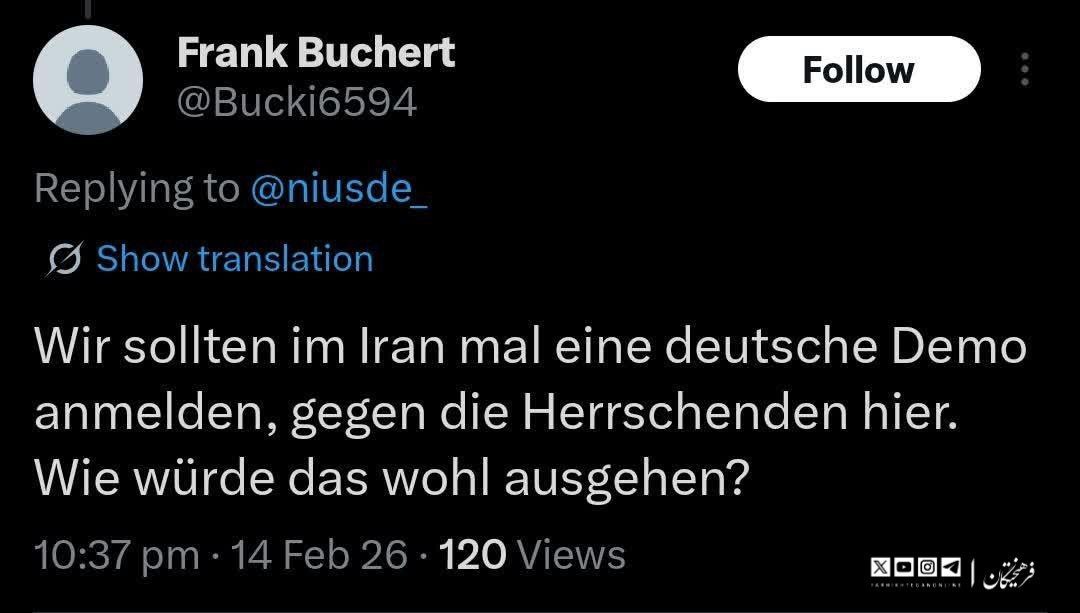Open Frank Buchert's profile avatar

click(x=88, y=80)
